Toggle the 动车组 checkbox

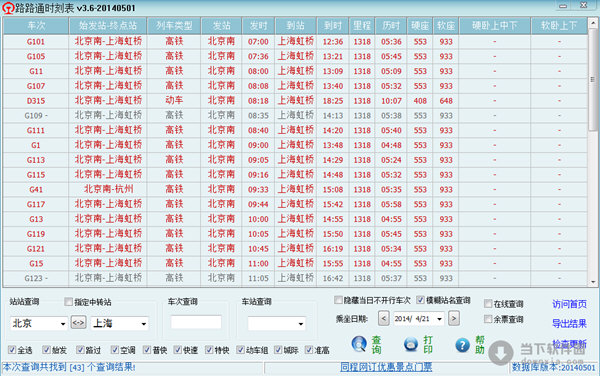tap(240, 350)
